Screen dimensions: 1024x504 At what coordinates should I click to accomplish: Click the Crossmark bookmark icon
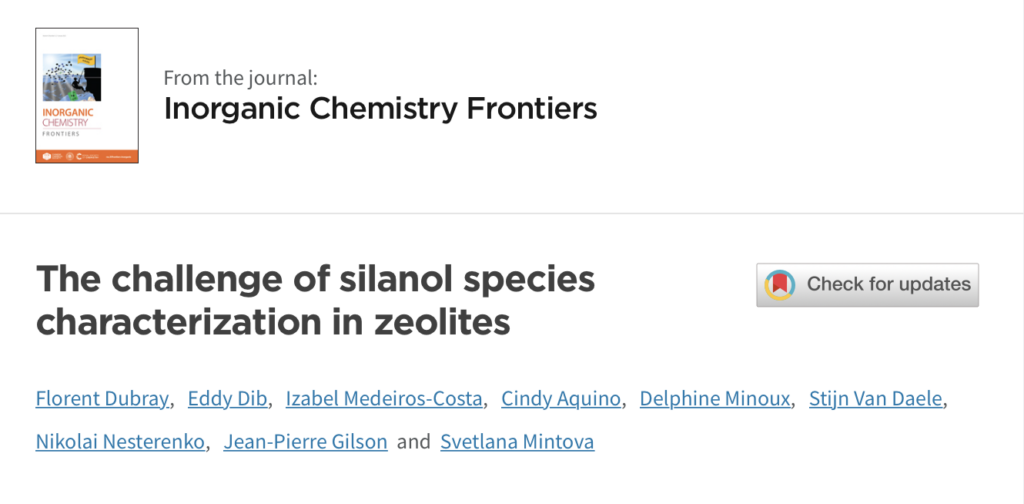pos(780,285)
